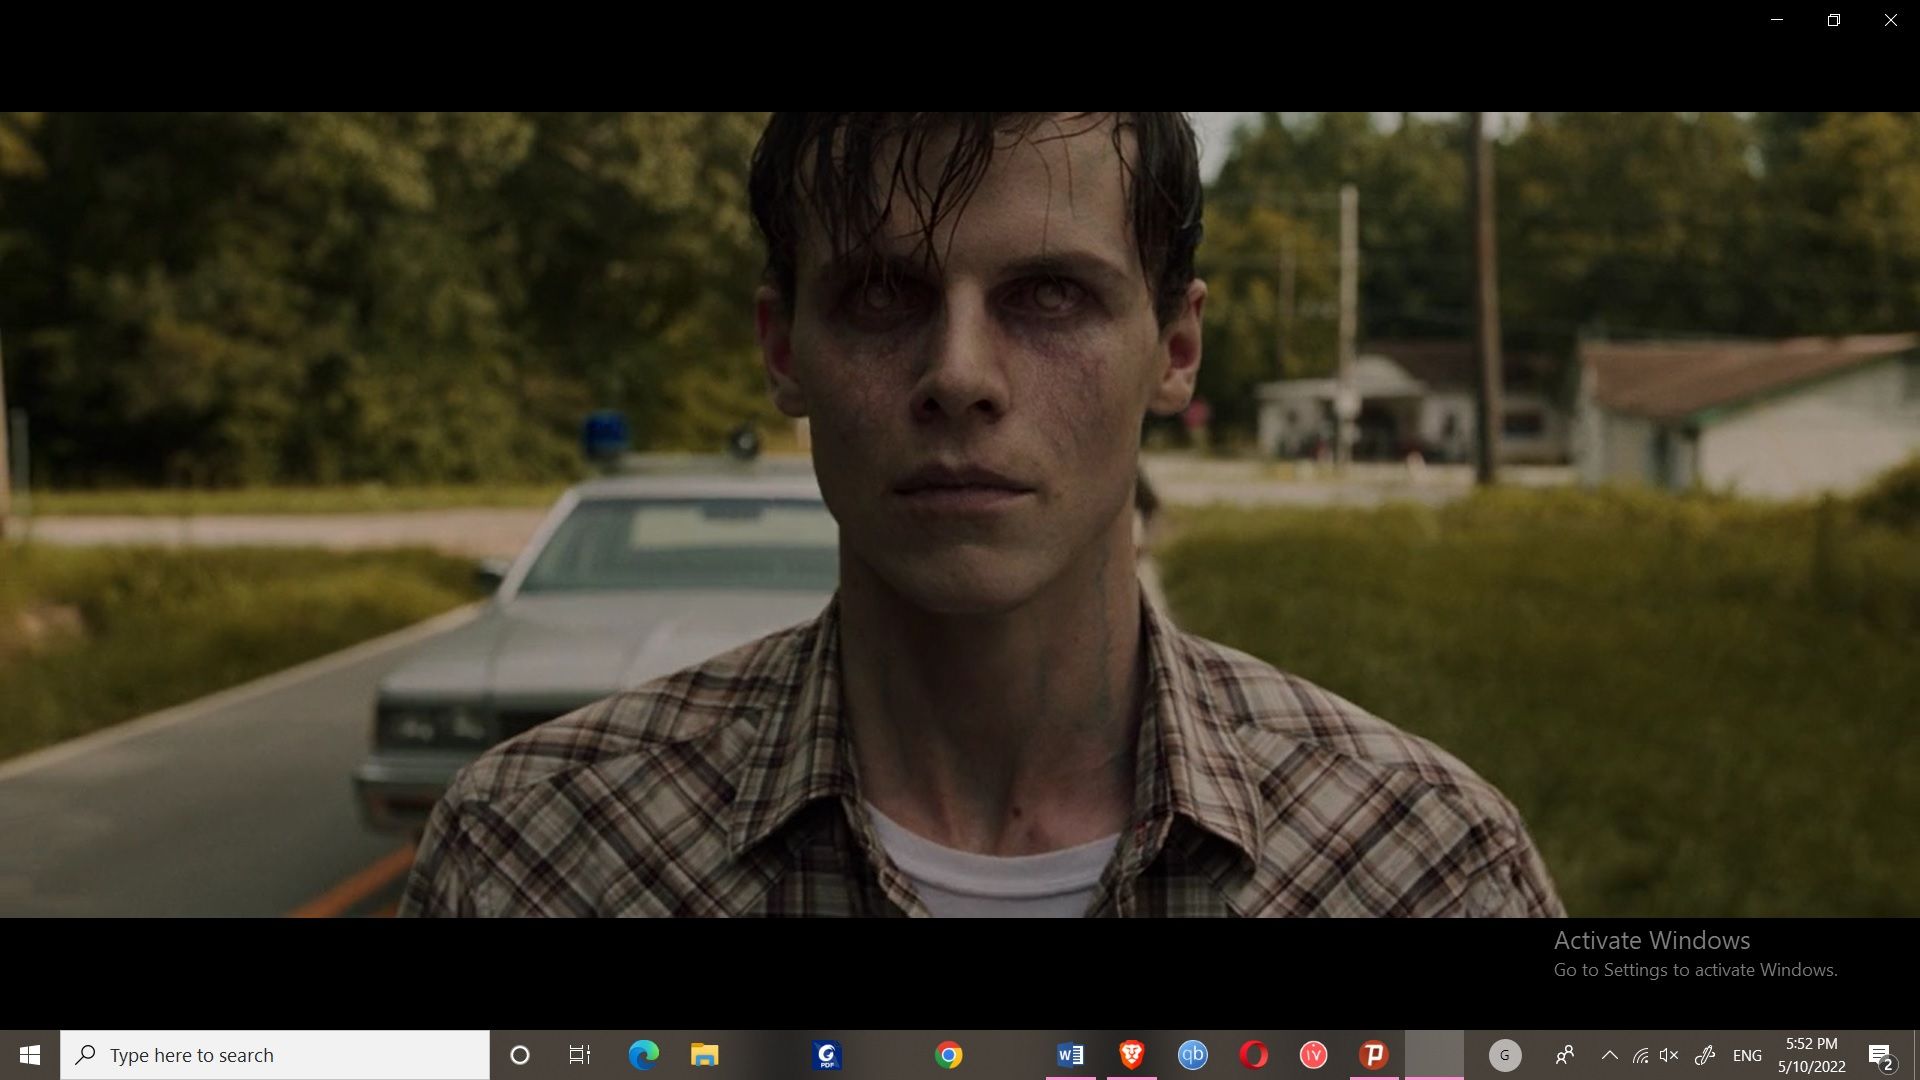Restore down the video player window
The image size is (1920, 1080).
point(1833,20)
